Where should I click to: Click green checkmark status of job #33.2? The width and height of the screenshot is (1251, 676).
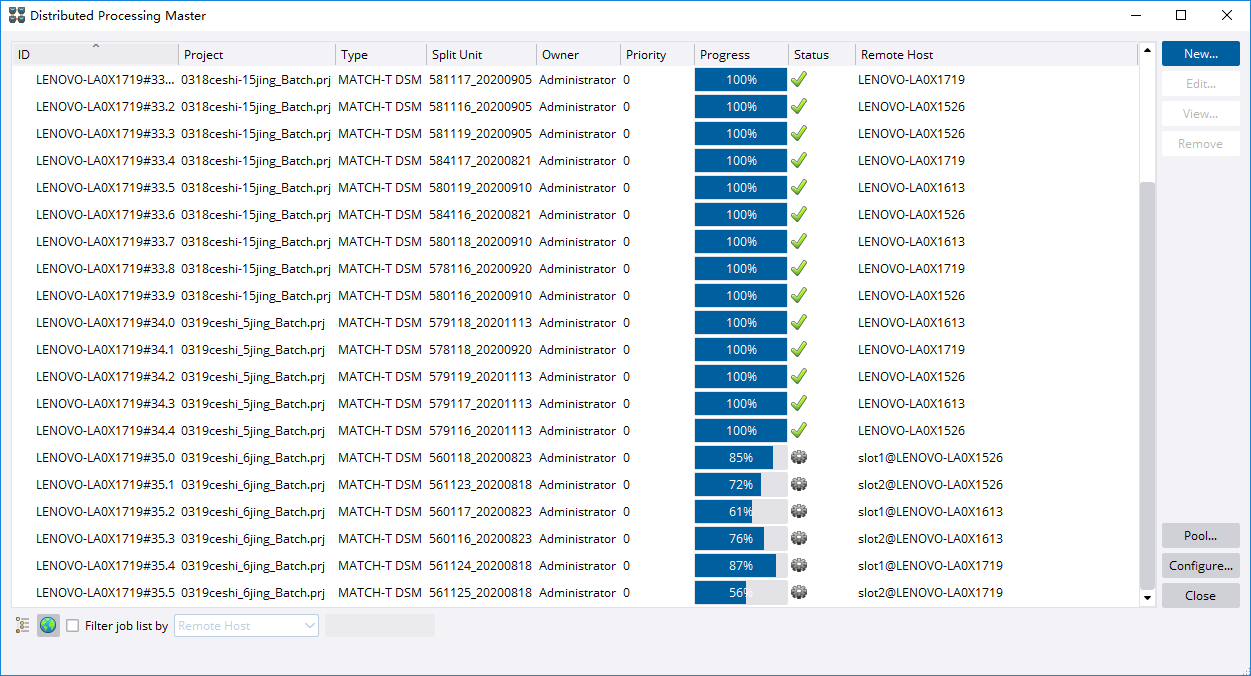(x=798, y=106)
